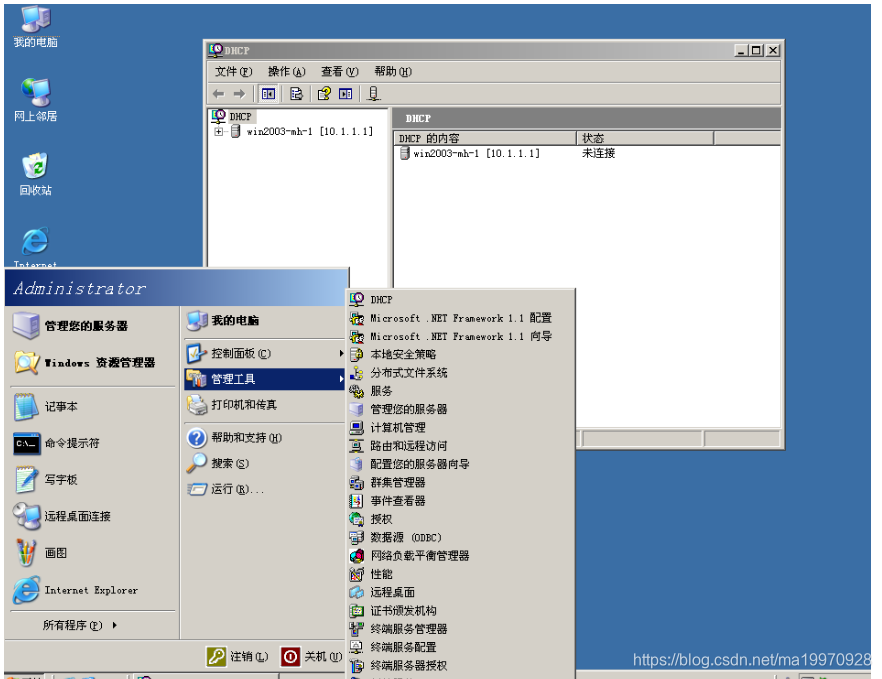Launch Internet Explorer from Start menu
The height and width of the screenshot is (679, 882).
pos(92,590)
